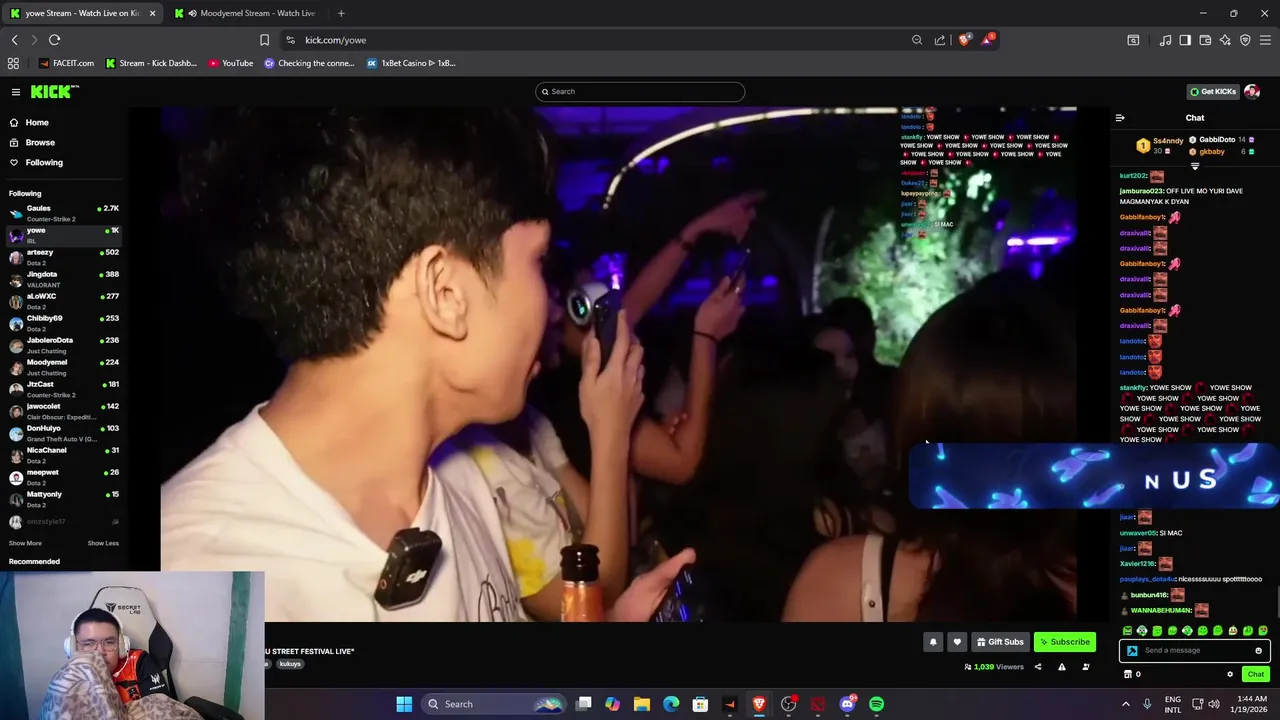The image size is (1280, 720).
Task: Follow channel with the heart button
Action: pyautogui.click(x=957, y=642)
